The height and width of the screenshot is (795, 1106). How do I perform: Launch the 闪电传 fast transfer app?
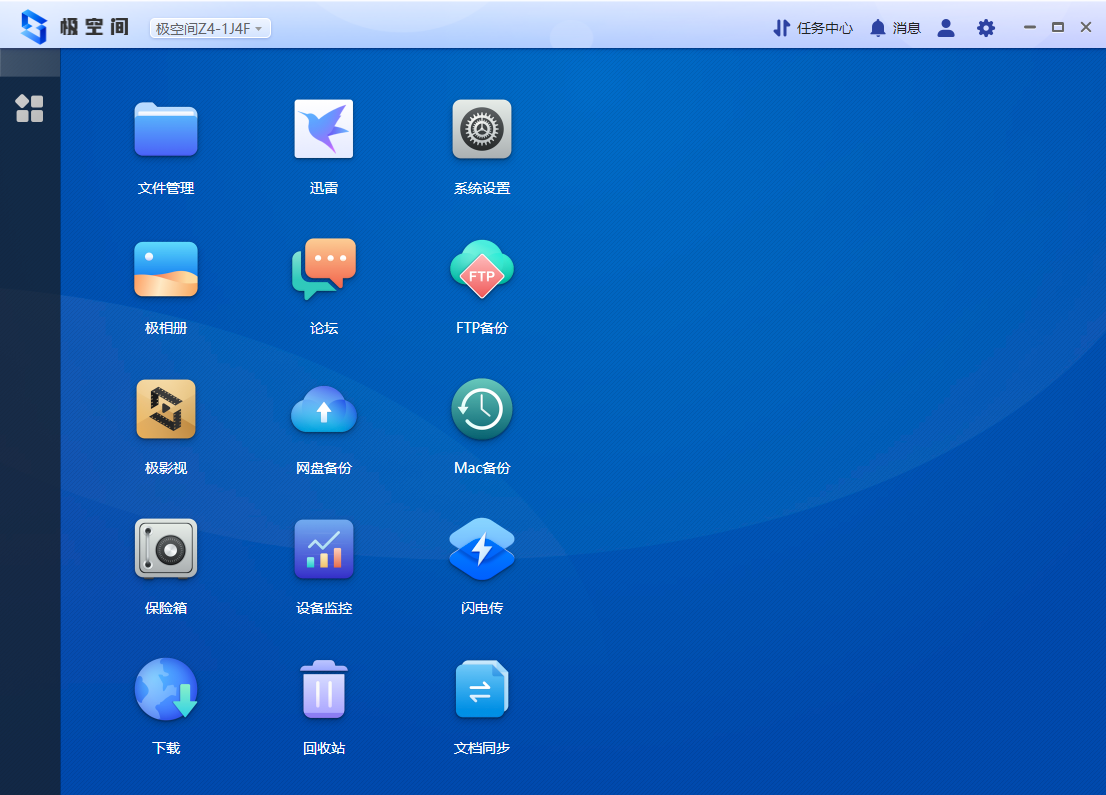tap(482, 549)
